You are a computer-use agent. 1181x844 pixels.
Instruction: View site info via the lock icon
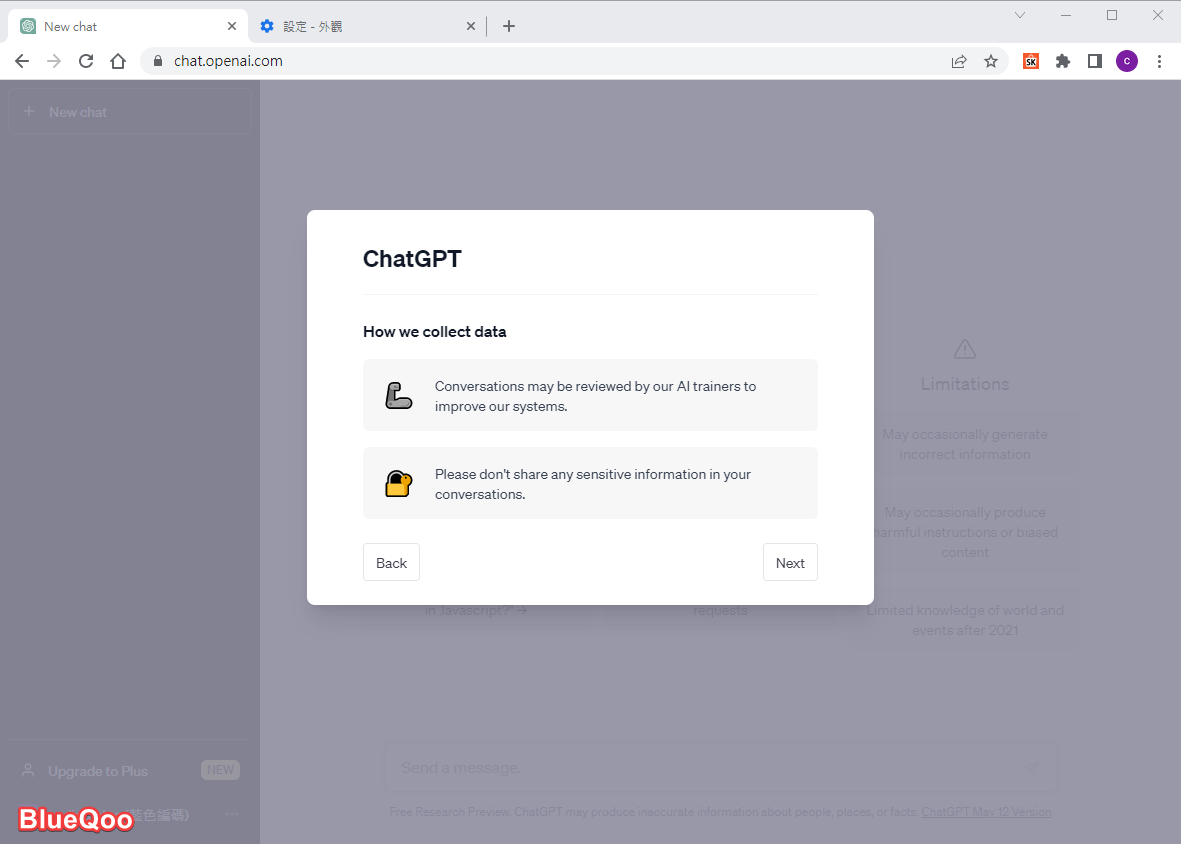pyautogui.click(x=157, y=61)
